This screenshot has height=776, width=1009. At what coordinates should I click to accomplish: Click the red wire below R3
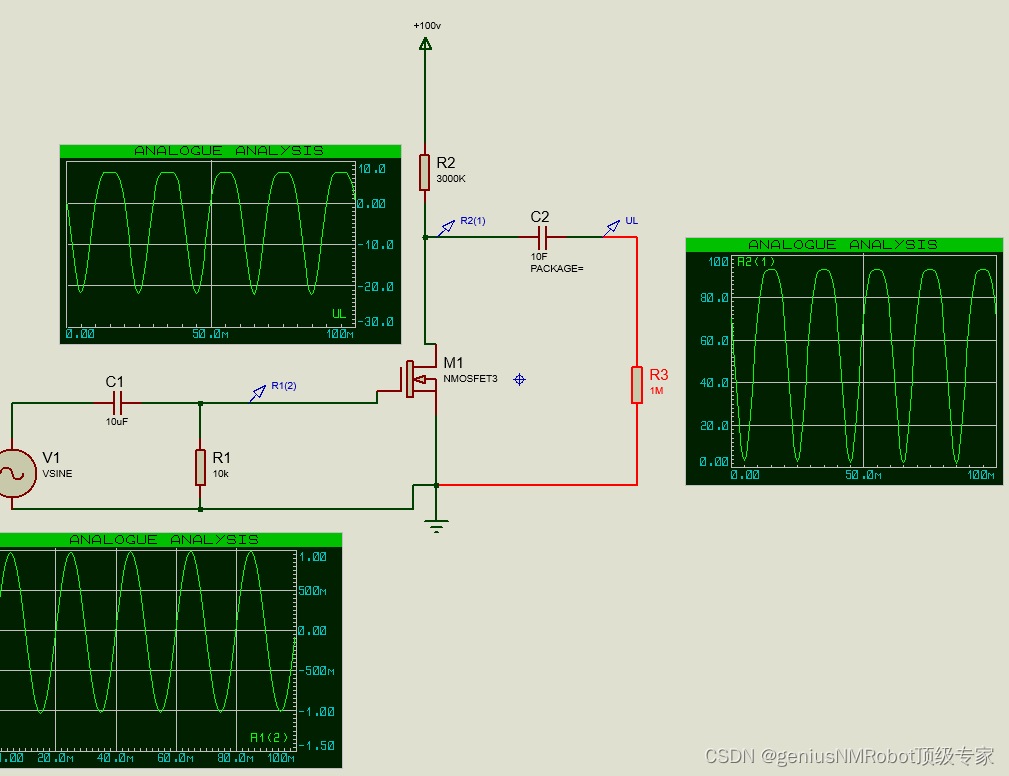click(637, 444)
